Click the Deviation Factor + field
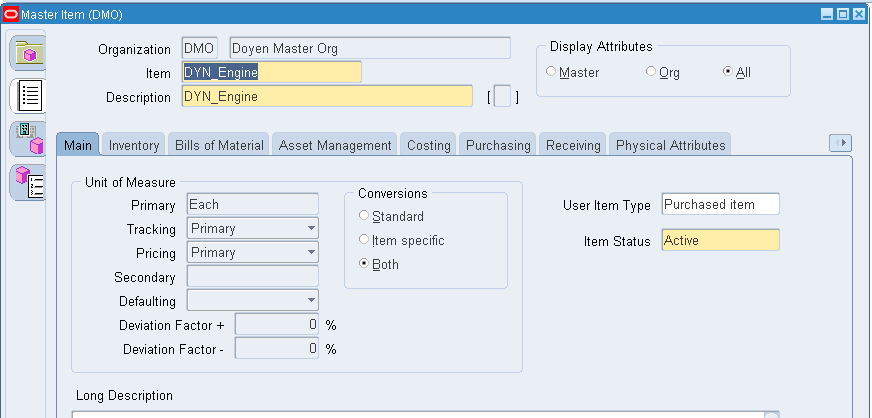 [277, 325]
